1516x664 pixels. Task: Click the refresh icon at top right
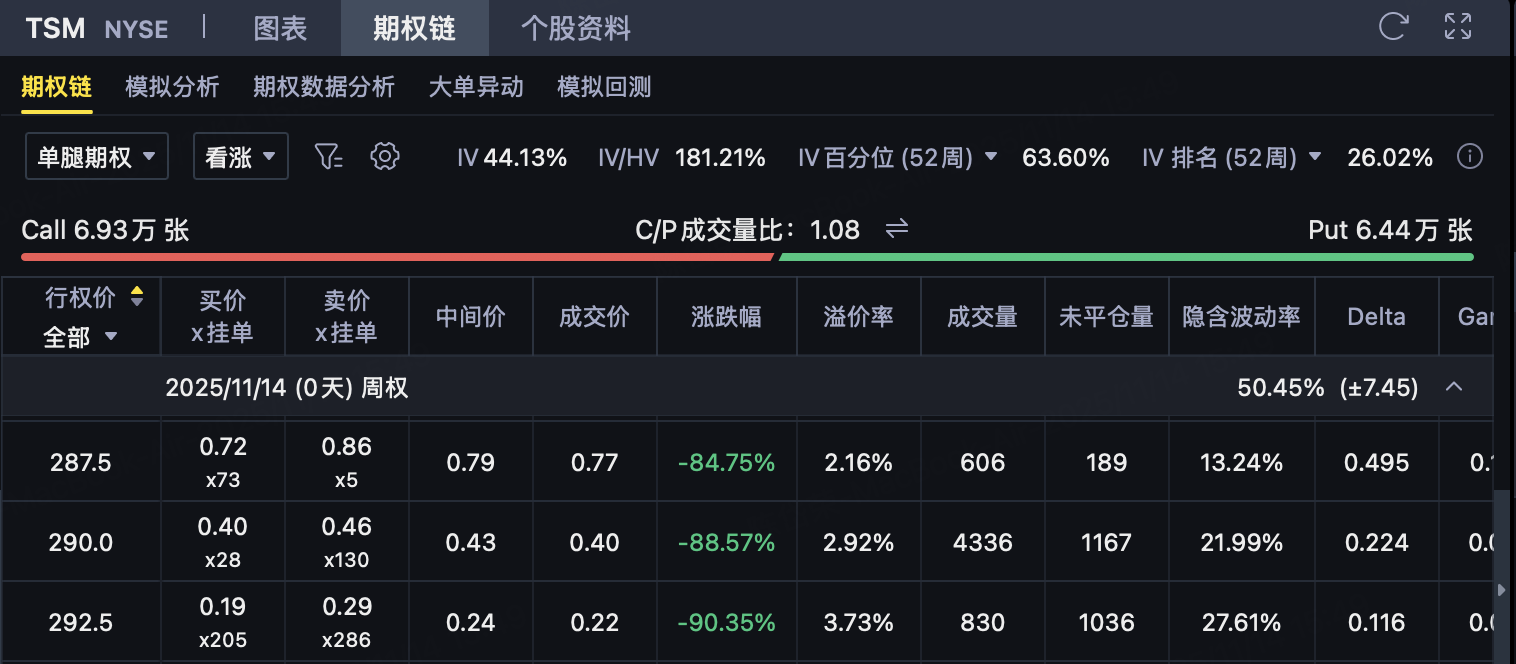pos(1393,26)
